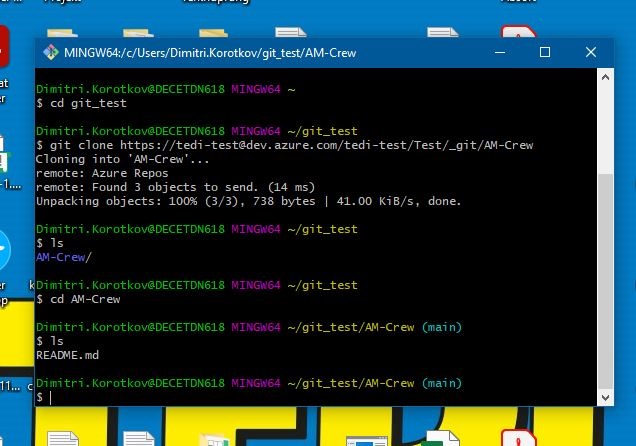636x446 pixels.
Task: Click the 'cd AM-Crew' command line
Action: pyautogui.click(x=78, y=300)
